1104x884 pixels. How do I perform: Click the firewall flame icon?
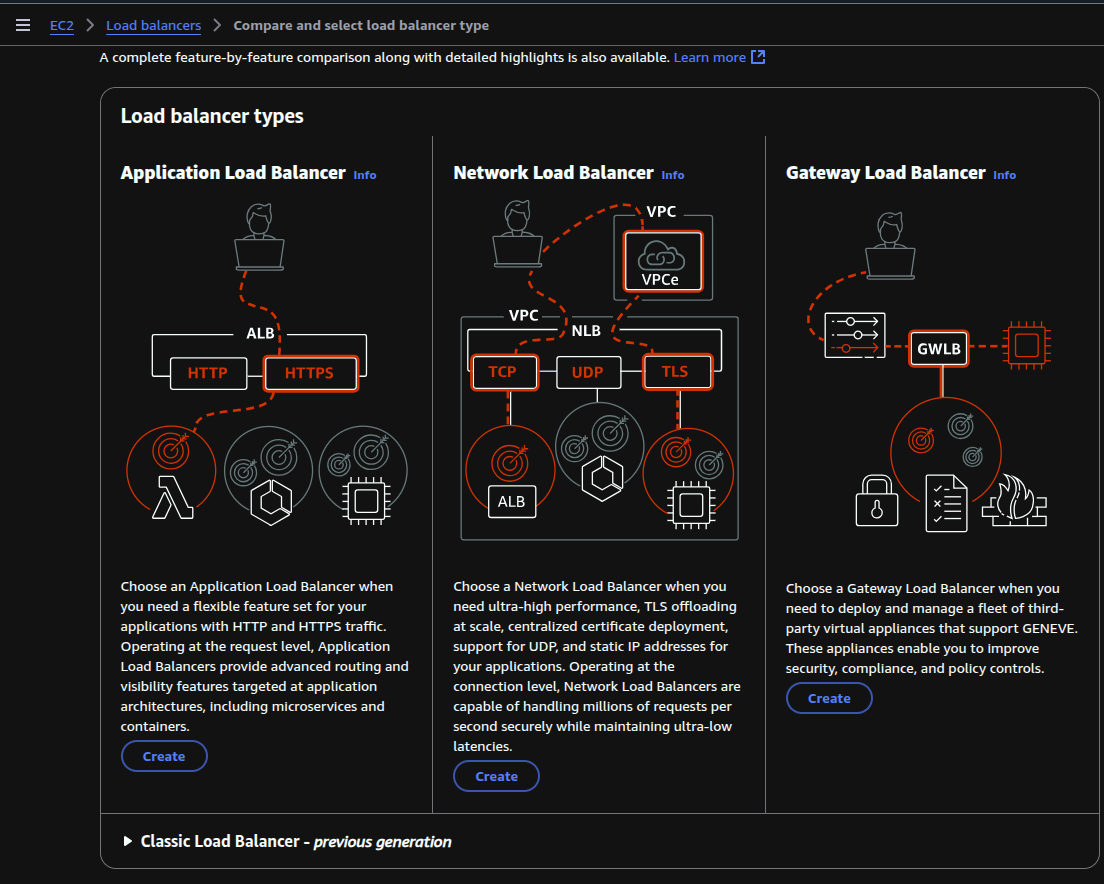pyautogui.click(x=1015, y=500)
